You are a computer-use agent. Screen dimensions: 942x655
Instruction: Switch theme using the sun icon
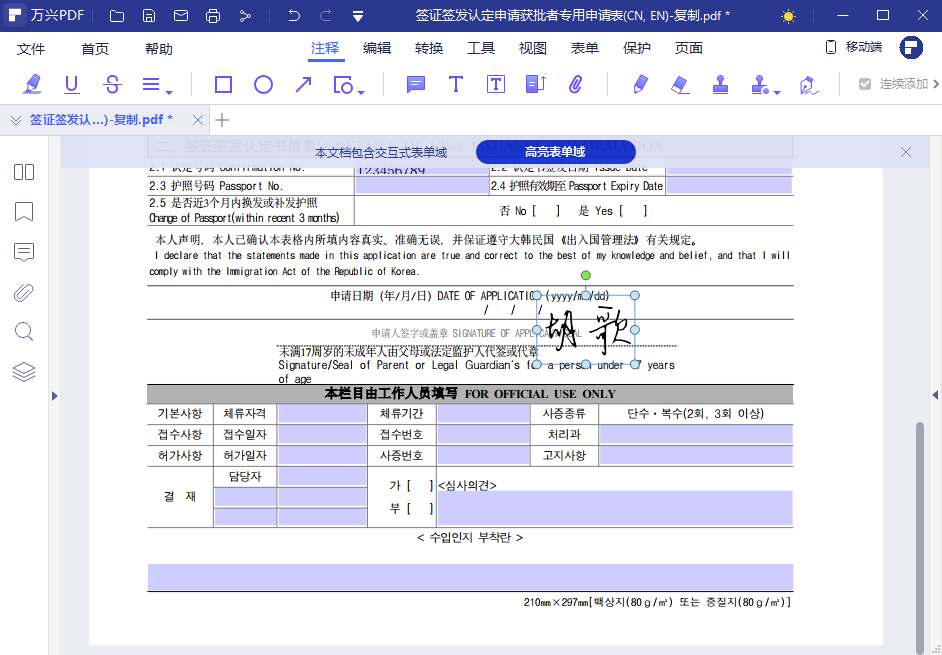[x=788, y=16]
